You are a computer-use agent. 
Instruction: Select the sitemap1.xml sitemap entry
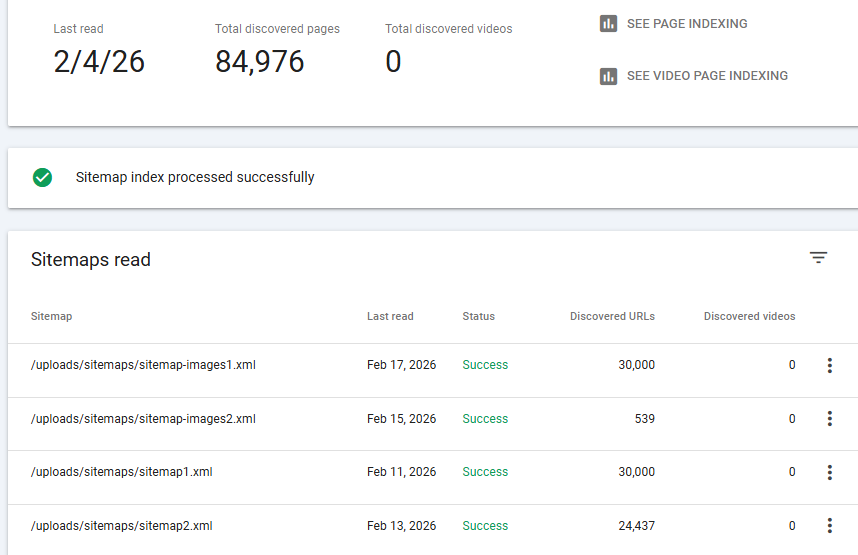click(x=122, y=472)
